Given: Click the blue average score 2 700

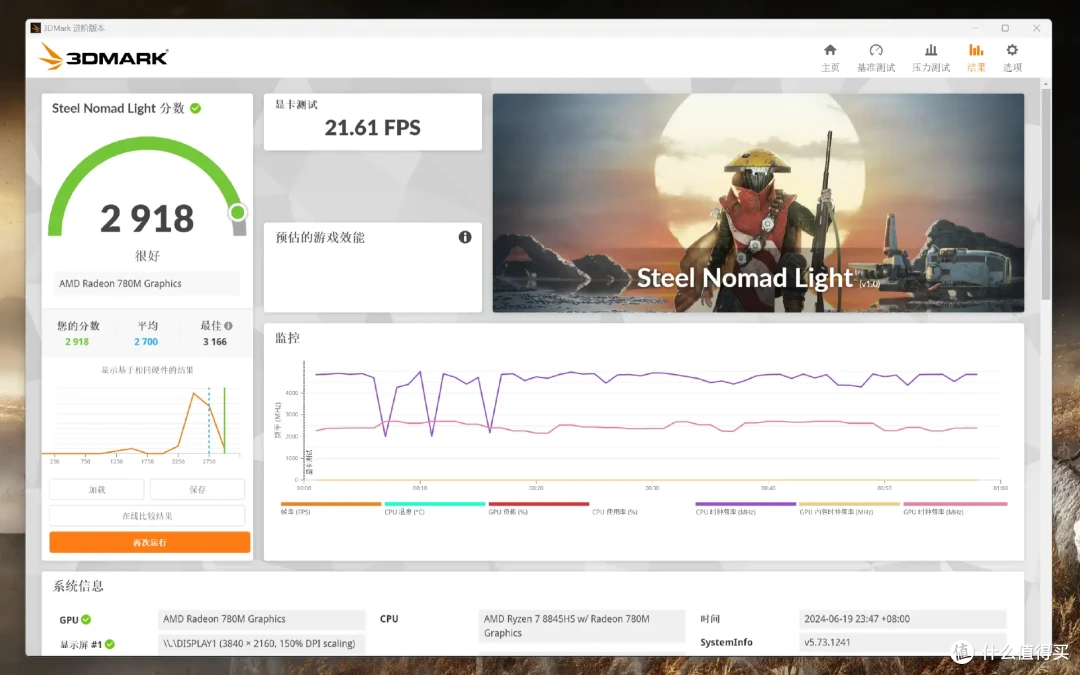Looking at the screenshot, I should (x=146, y=342).
